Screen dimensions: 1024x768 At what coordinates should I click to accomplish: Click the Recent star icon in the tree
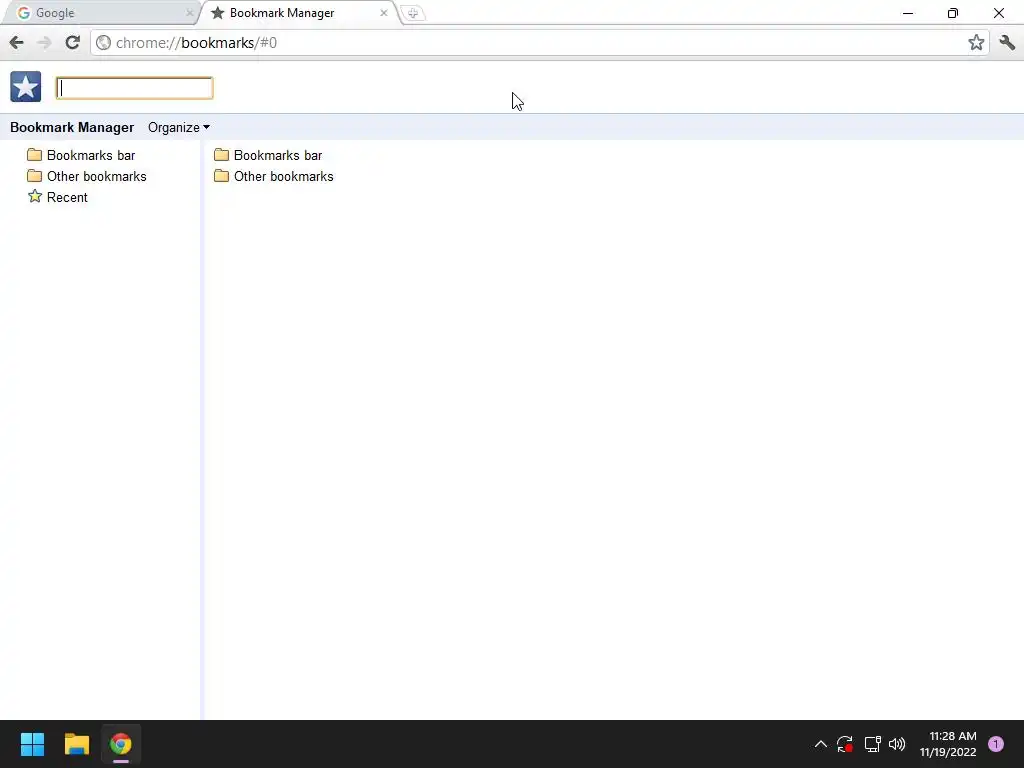[35, 197]
